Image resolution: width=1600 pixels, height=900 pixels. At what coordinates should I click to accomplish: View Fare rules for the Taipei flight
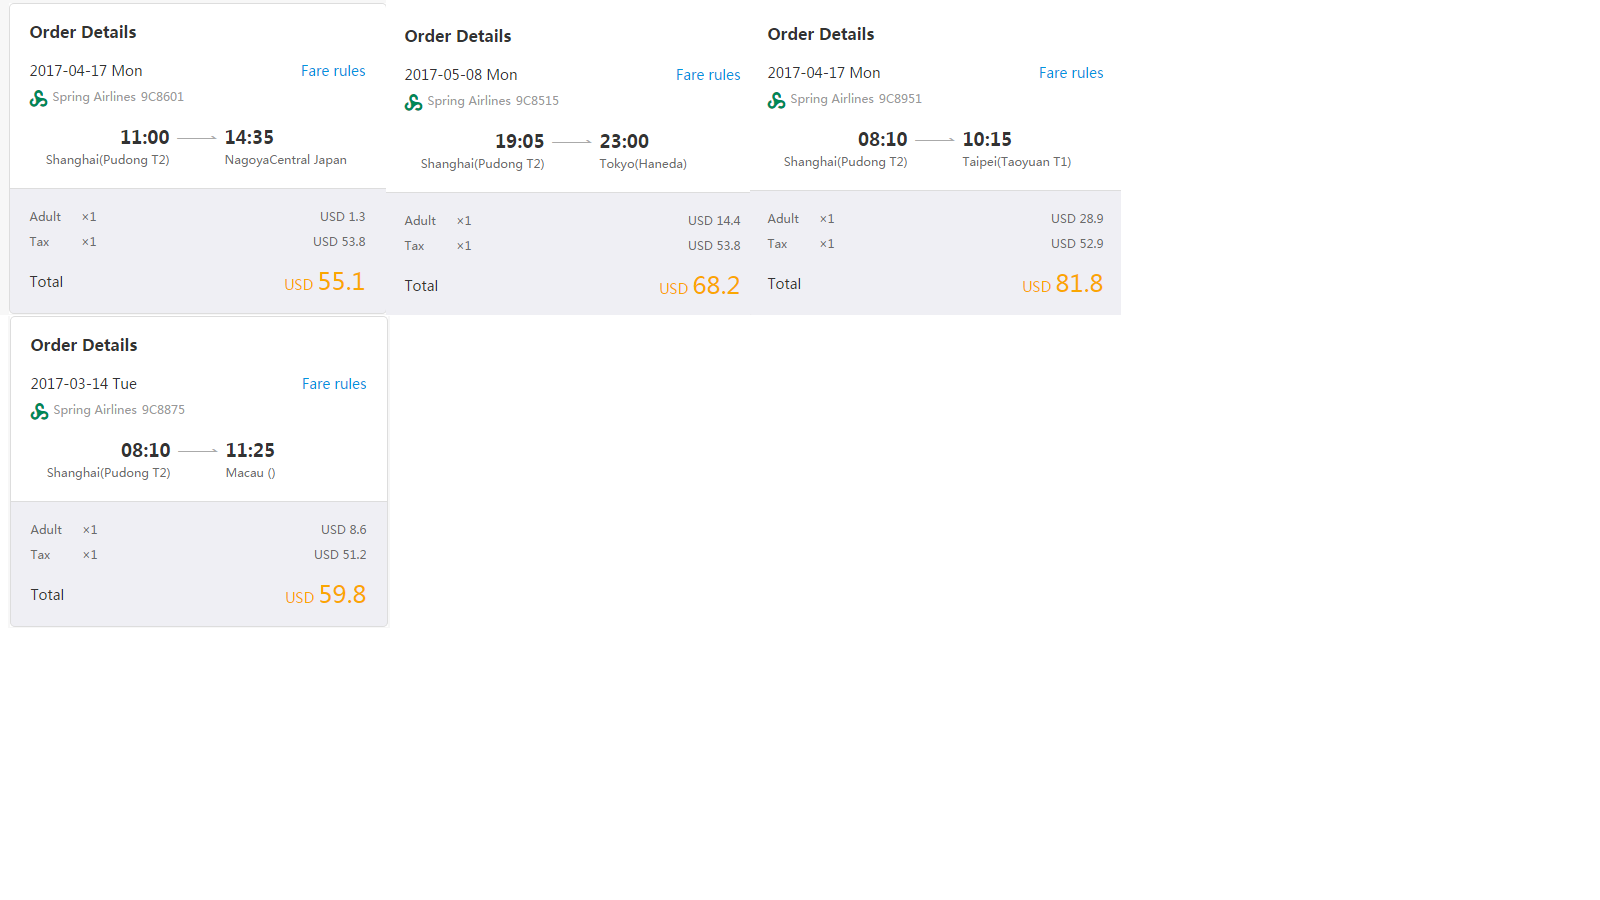(x=1071, y=73)
